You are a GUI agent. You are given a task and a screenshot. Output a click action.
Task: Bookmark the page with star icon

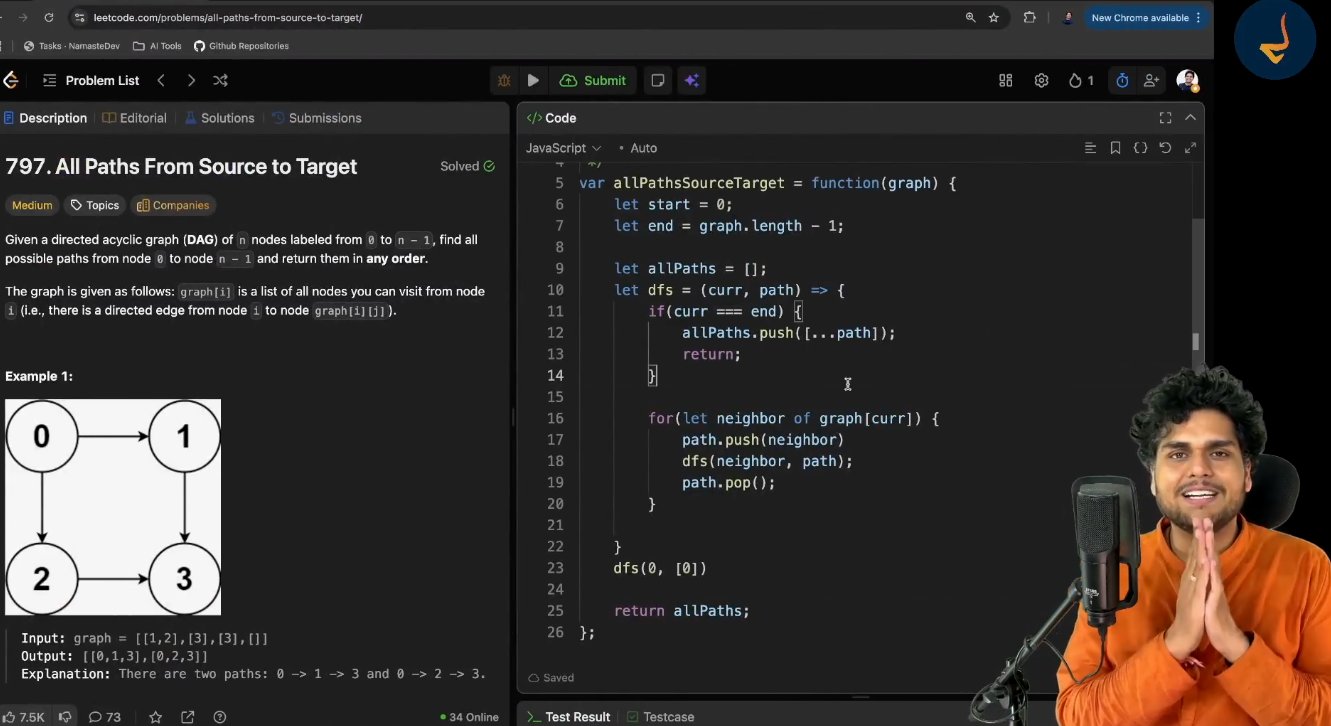click(993, 18)
